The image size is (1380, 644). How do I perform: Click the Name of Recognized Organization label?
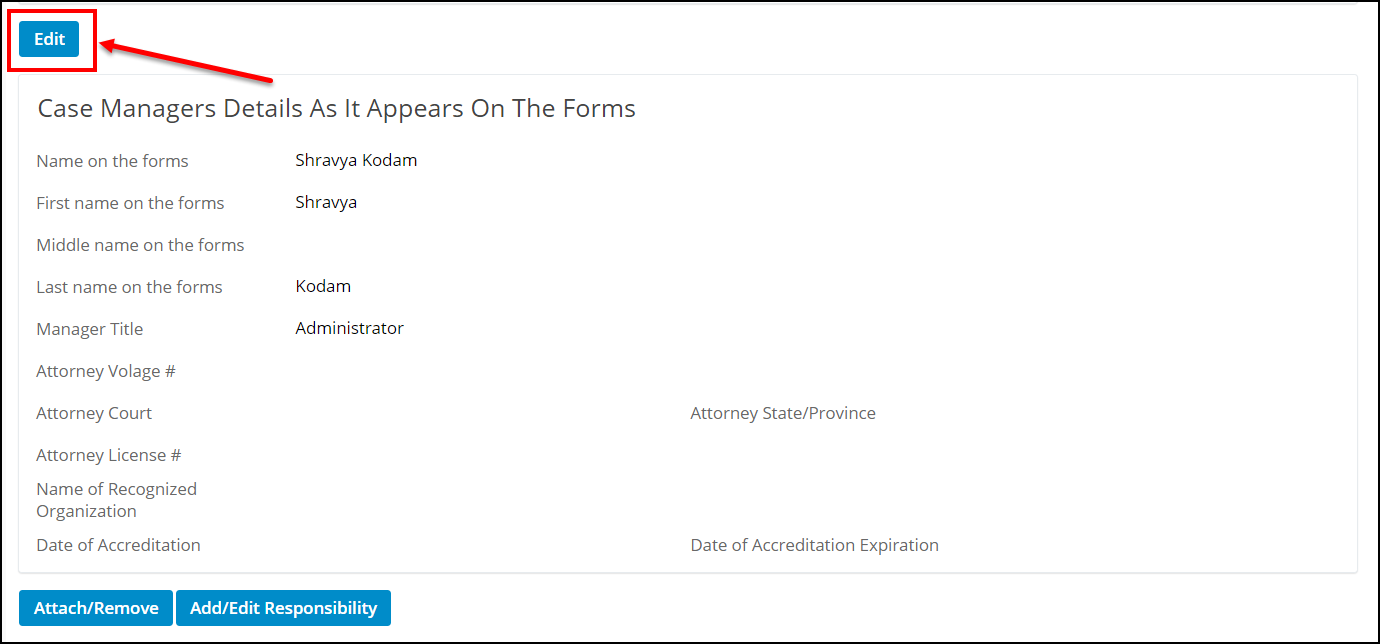(x=116, y=499)
